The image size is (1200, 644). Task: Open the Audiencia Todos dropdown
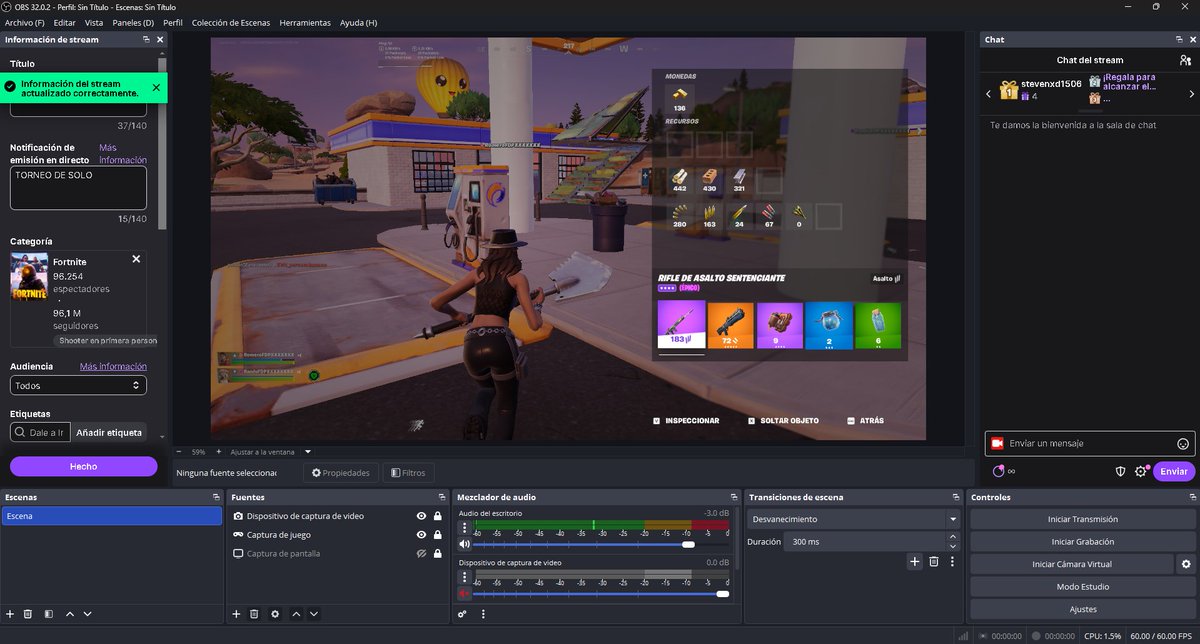click(x=78, y=385)
